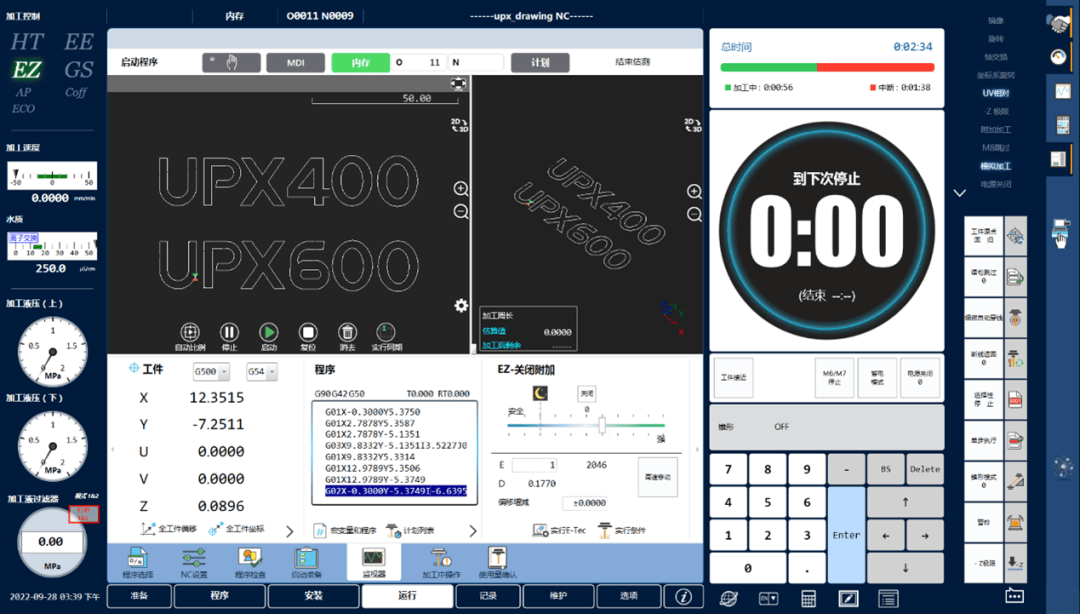Open the calculator icon in bottom bar

[x=809, y=598]
